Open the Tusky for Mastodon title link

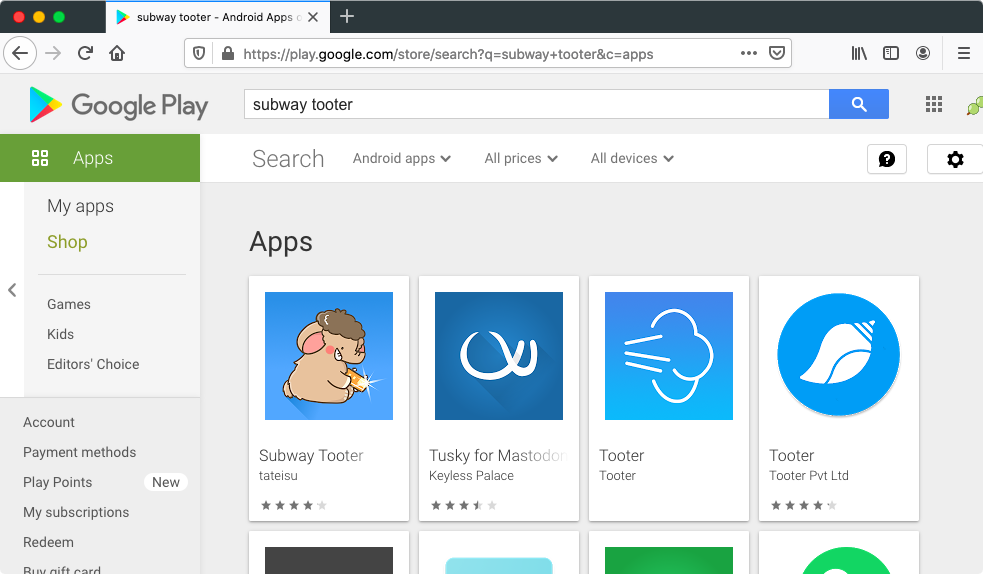pos(498,456)
